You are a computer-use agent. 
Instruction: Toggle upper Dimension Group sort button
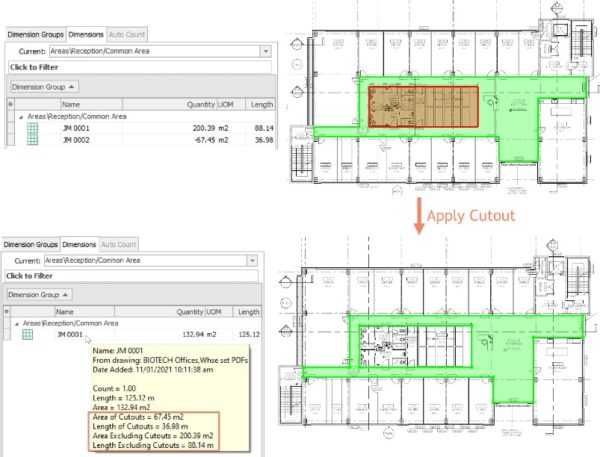[44, 87]
